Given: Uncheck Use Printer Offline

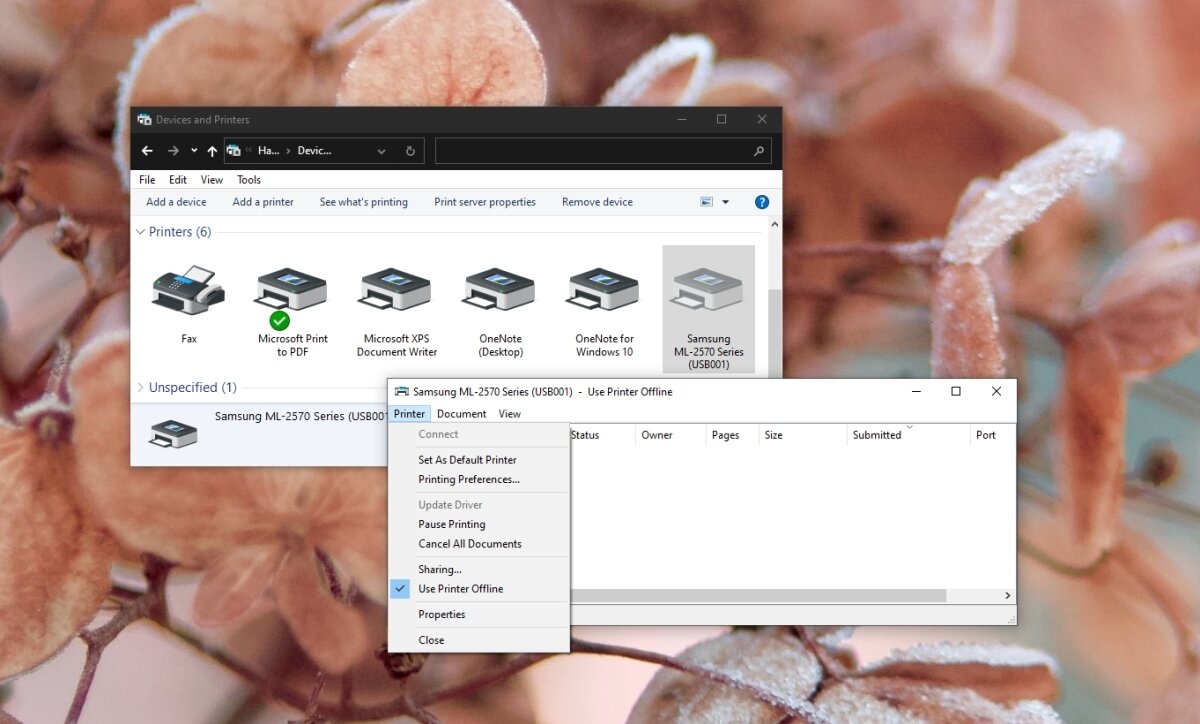Looking at the screenshot, I should tap(460, 589).
